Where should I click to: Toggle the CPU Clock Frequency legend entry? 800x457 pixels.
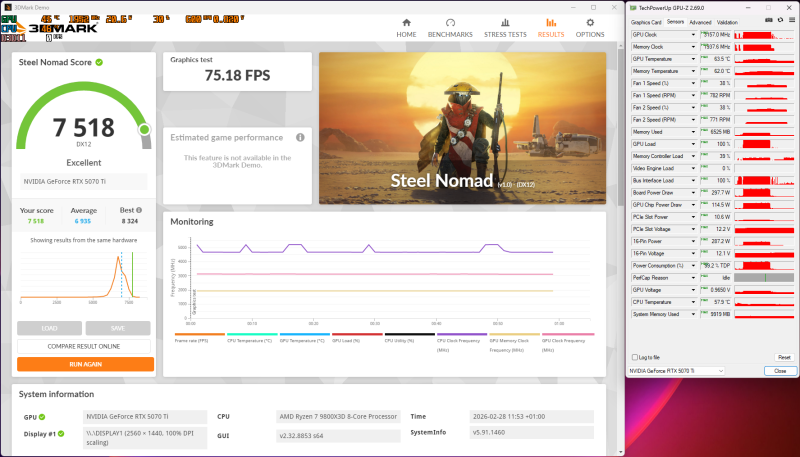point(462,342)
